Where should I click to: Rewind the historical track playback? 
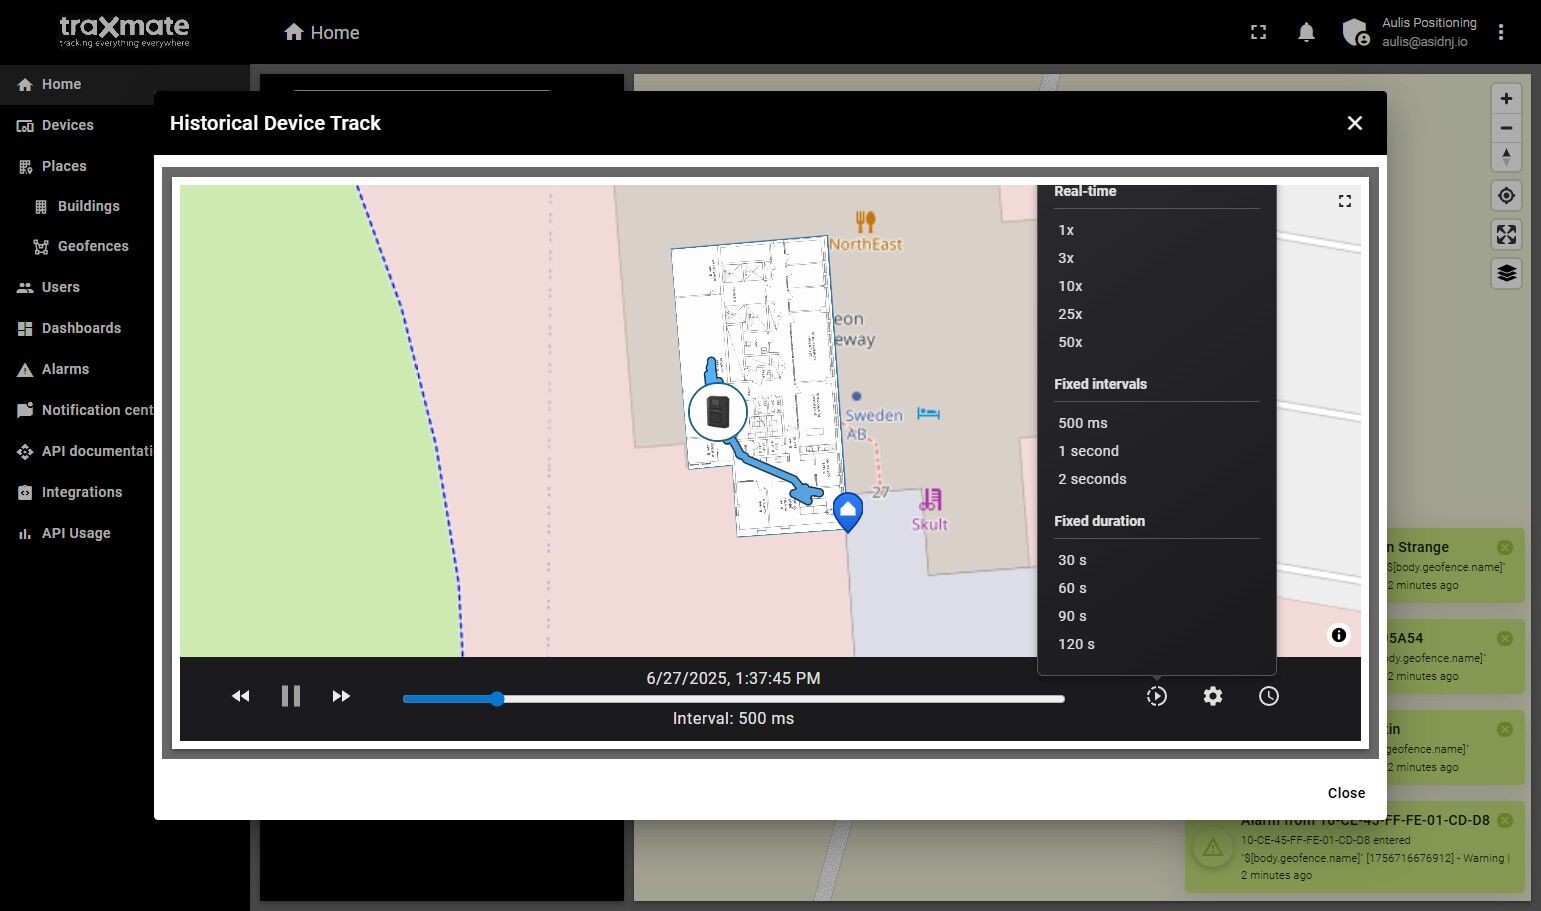240,696
